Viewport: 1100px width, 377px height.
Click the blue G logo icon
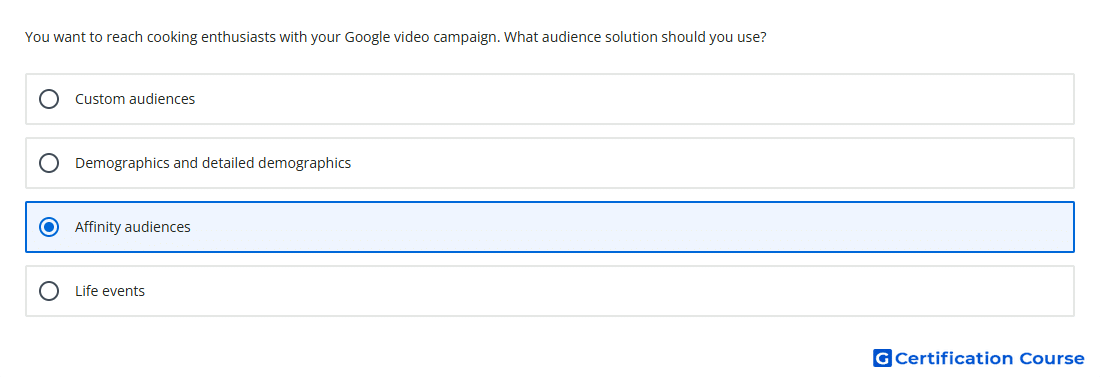[882, 358]
